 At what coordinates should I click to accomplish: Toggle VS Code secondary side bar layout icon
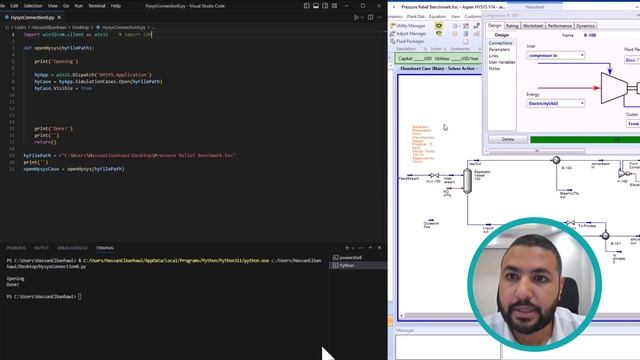click(325, 6)
